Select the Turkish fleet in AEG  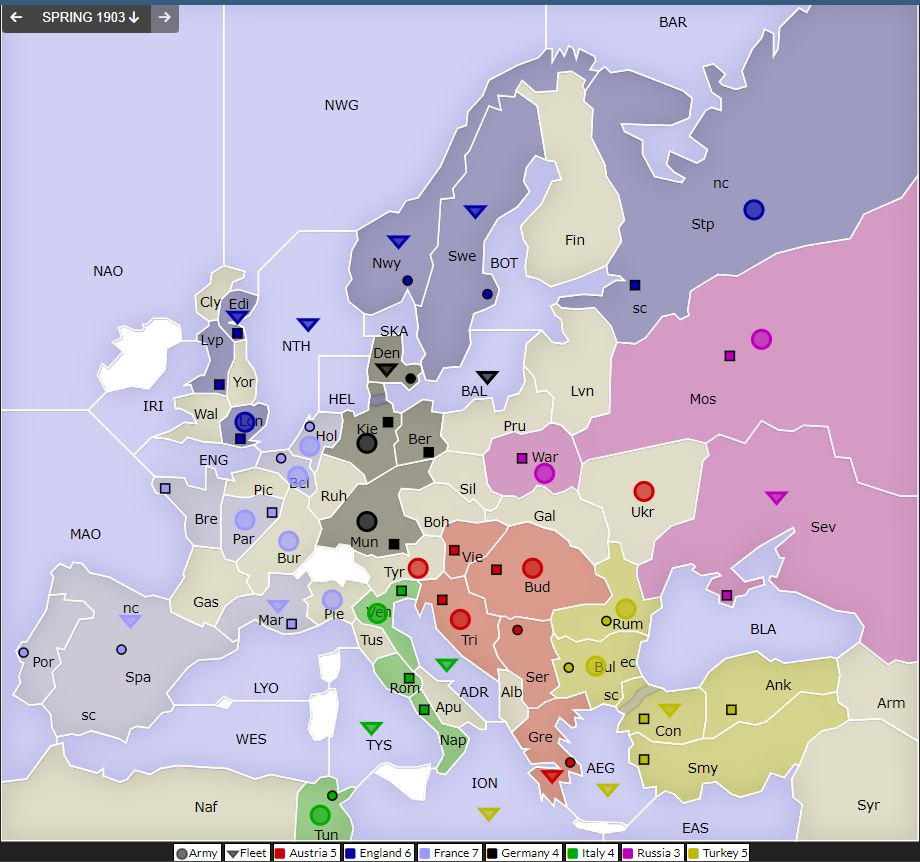pos(608,790)
